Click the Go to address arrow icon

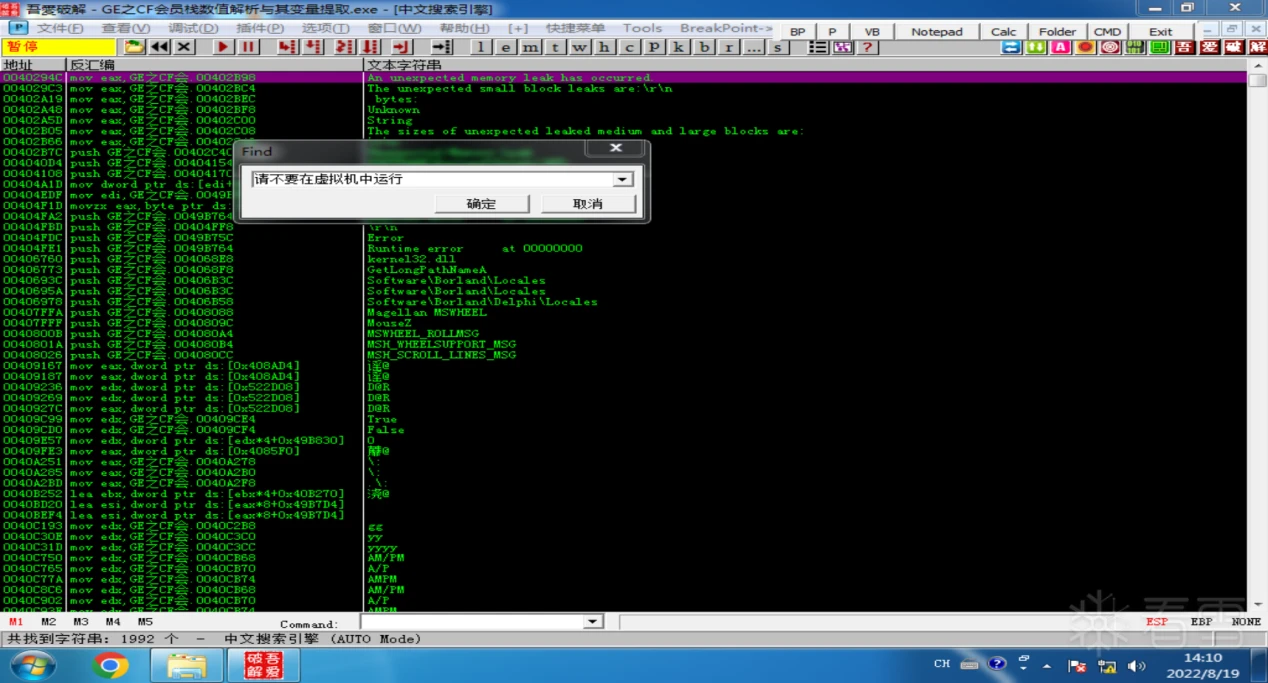coord(442,47)
